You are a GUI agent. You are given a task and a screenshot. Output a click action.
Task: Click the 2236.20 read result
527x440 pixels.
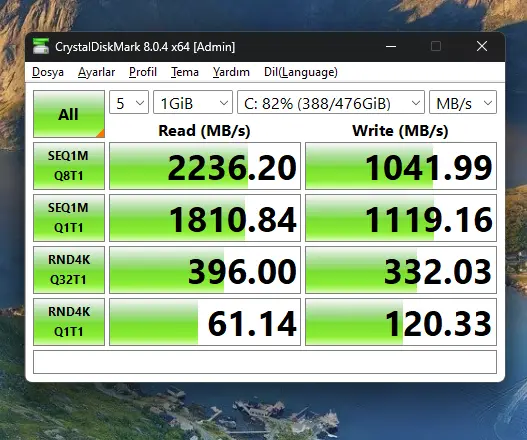(205, 166)
